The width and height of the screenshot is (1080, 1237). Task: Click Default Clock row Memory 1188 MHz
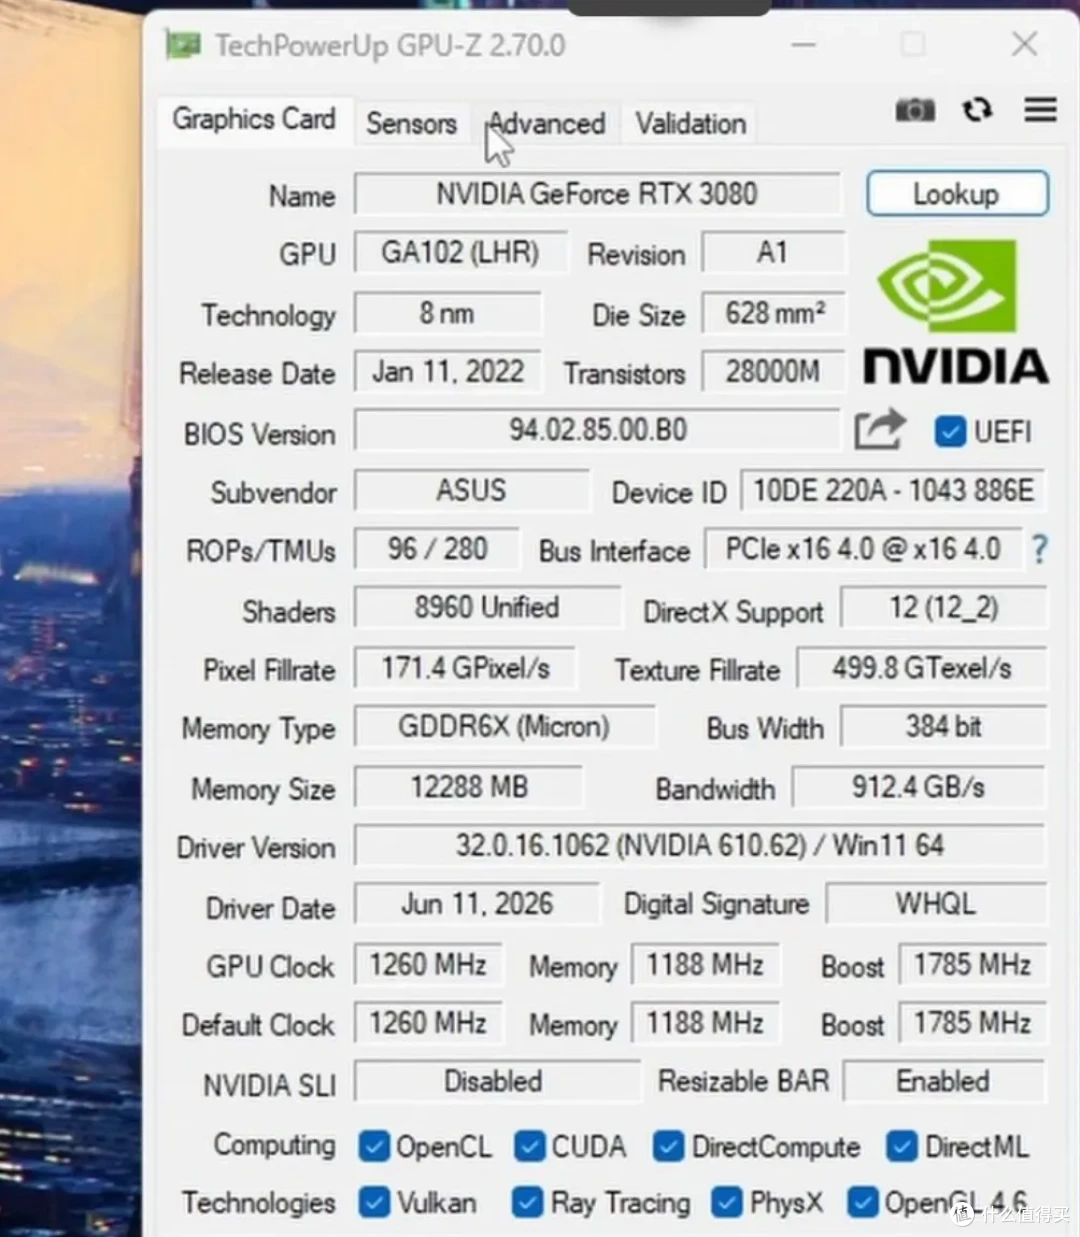click(704, 1022)
